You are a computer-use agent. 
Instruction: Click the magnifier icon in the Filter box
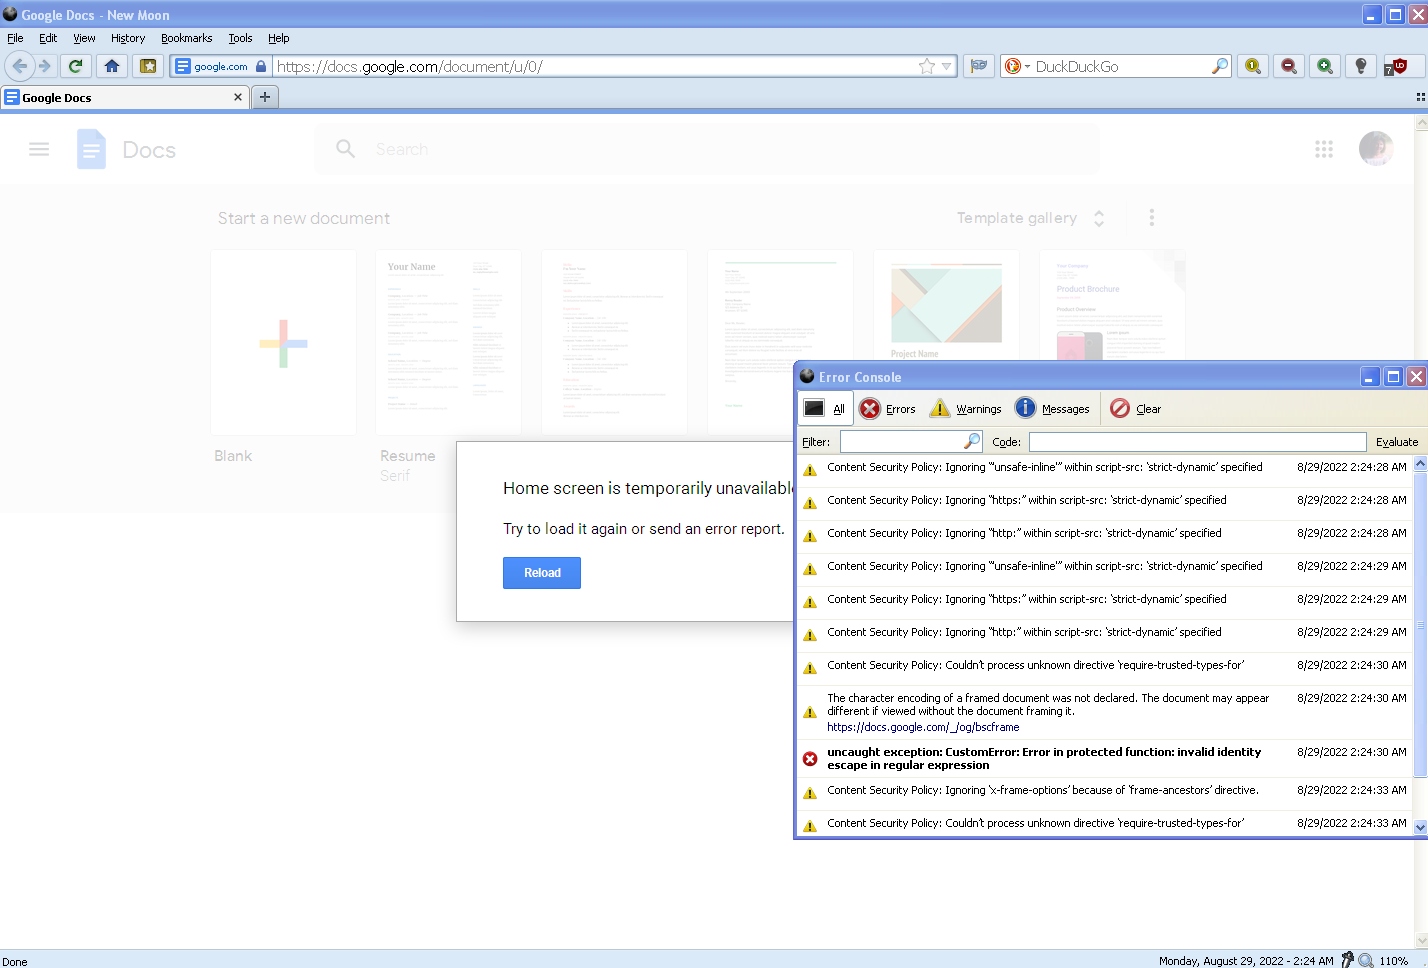click(971, 441)
